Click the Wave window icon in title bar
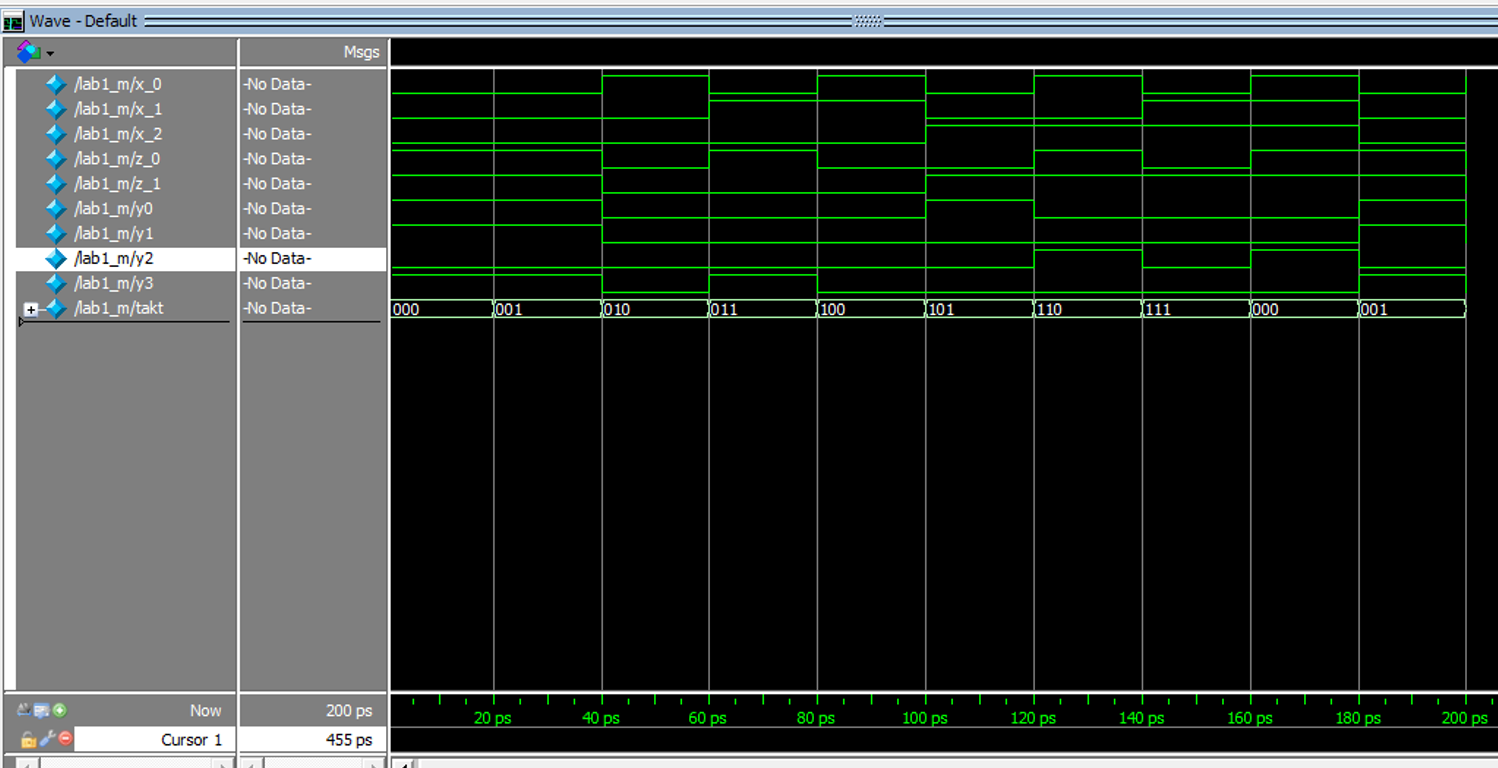 (13, 21)
